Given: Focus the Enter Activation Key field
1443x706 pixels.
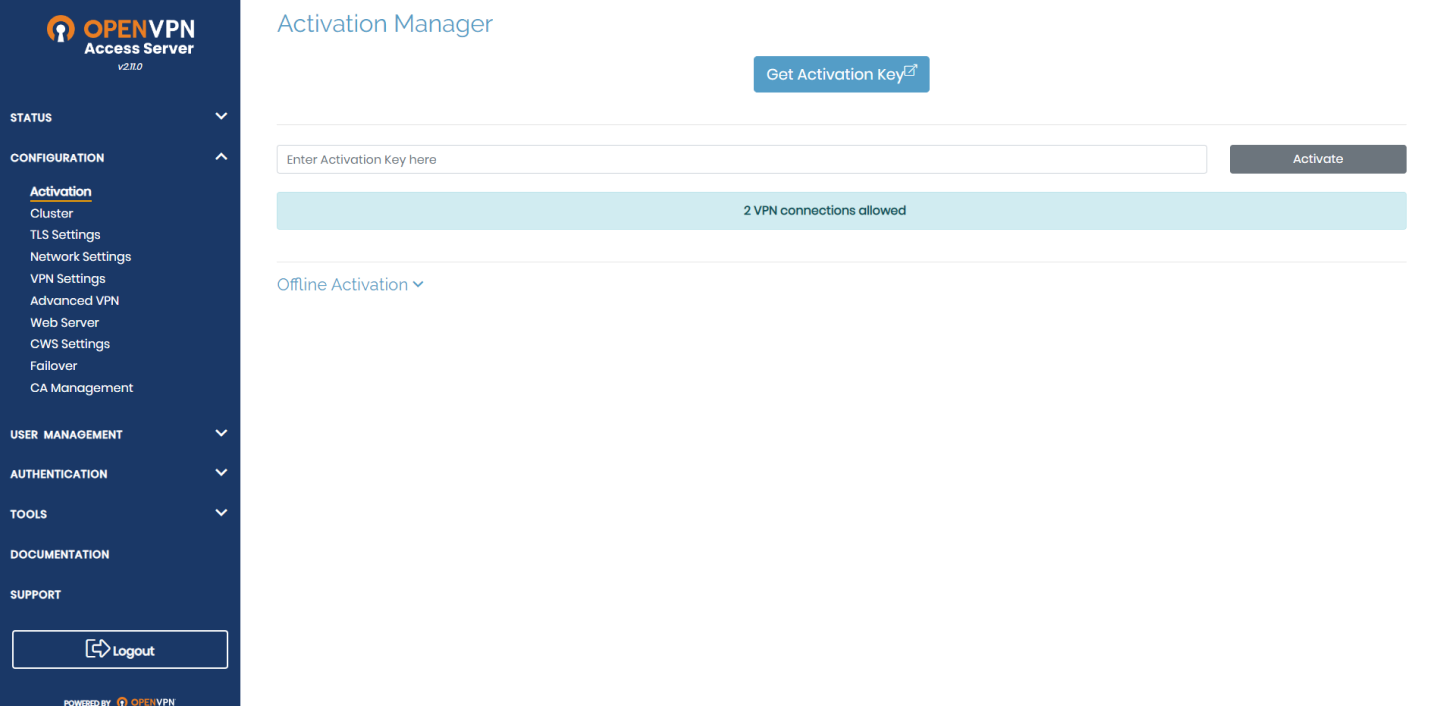Looking at the screenshot, I should (x=742, y=159).
